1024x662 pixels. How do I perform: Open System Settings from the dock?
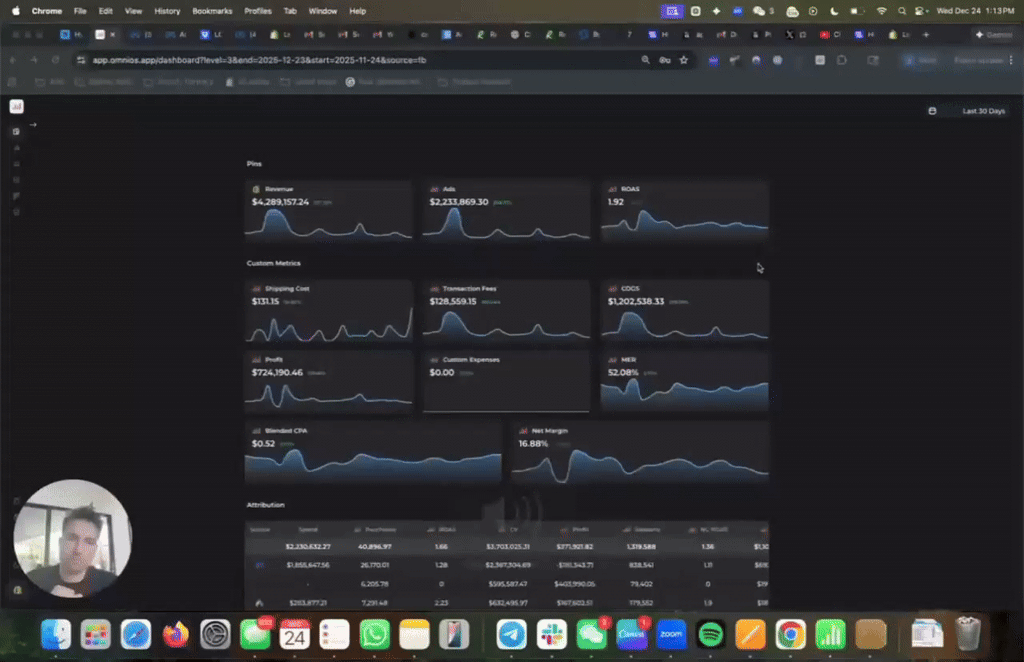[x=215, y=635]
